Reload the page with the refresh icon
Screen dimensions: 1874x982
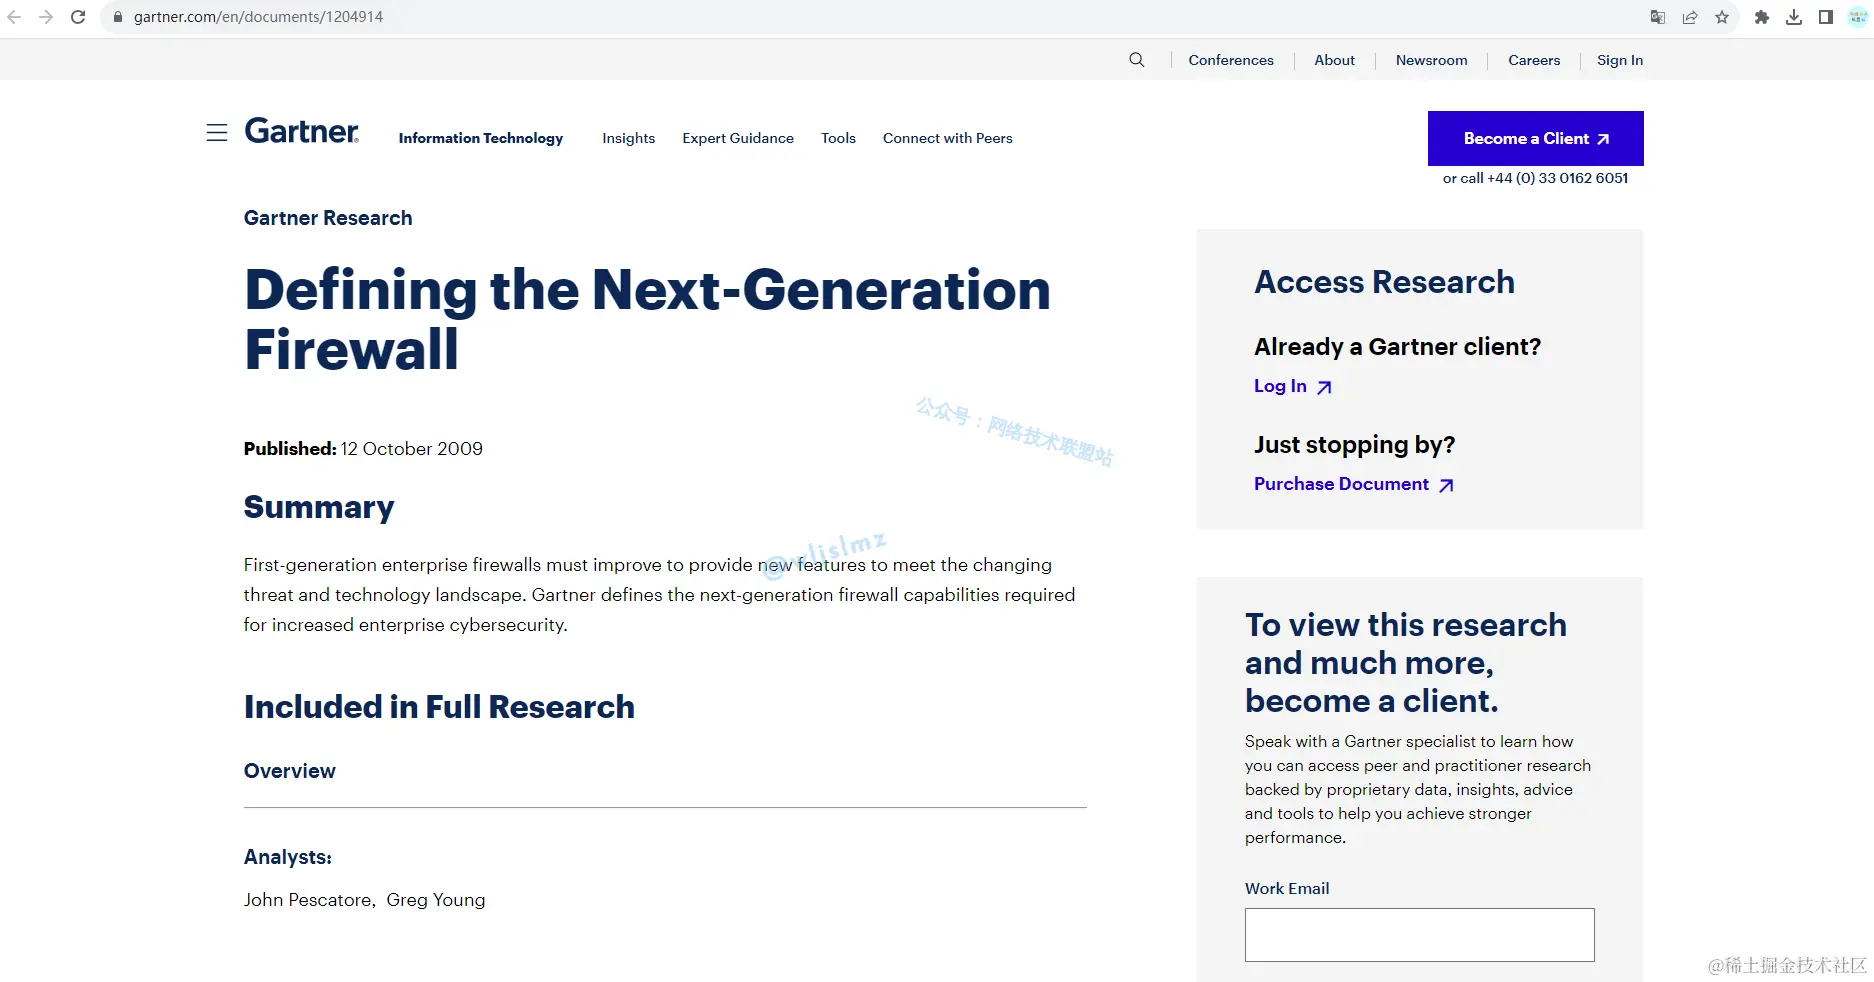(x=78, y=17)
